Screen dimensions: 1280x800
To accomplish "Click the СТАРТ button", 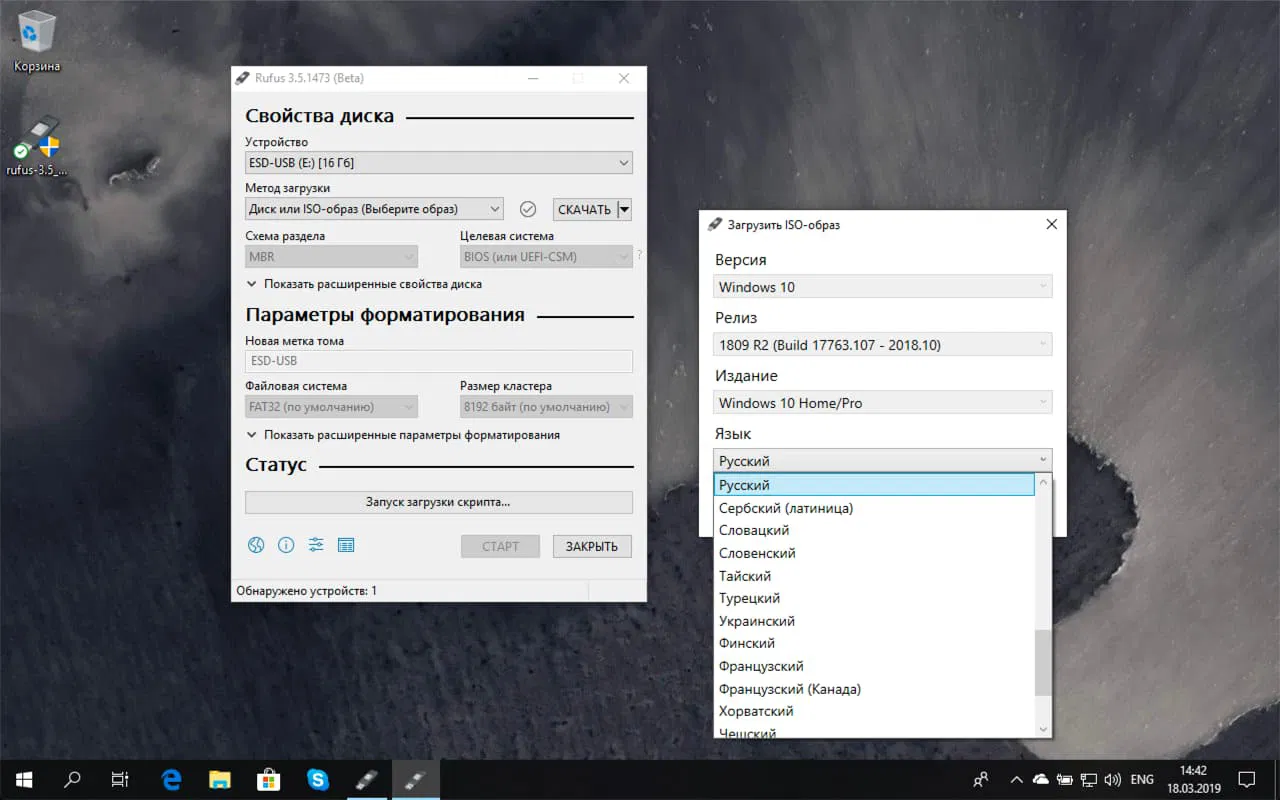I will 500,546.
